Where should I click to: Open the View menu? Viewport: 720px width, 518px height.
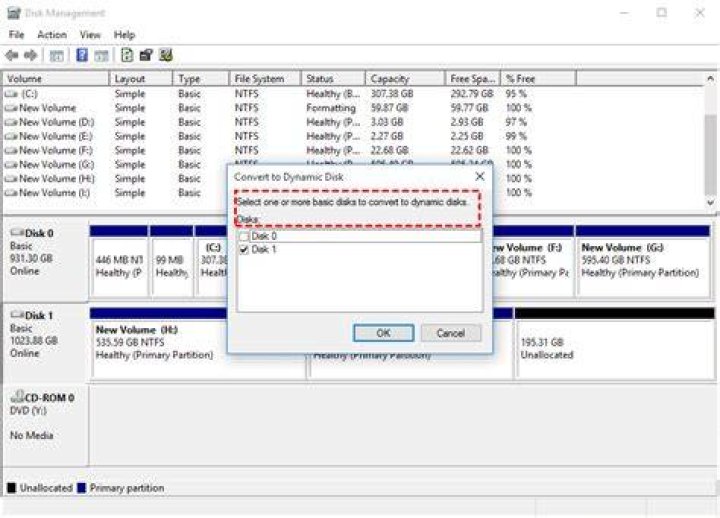(90, 35)
